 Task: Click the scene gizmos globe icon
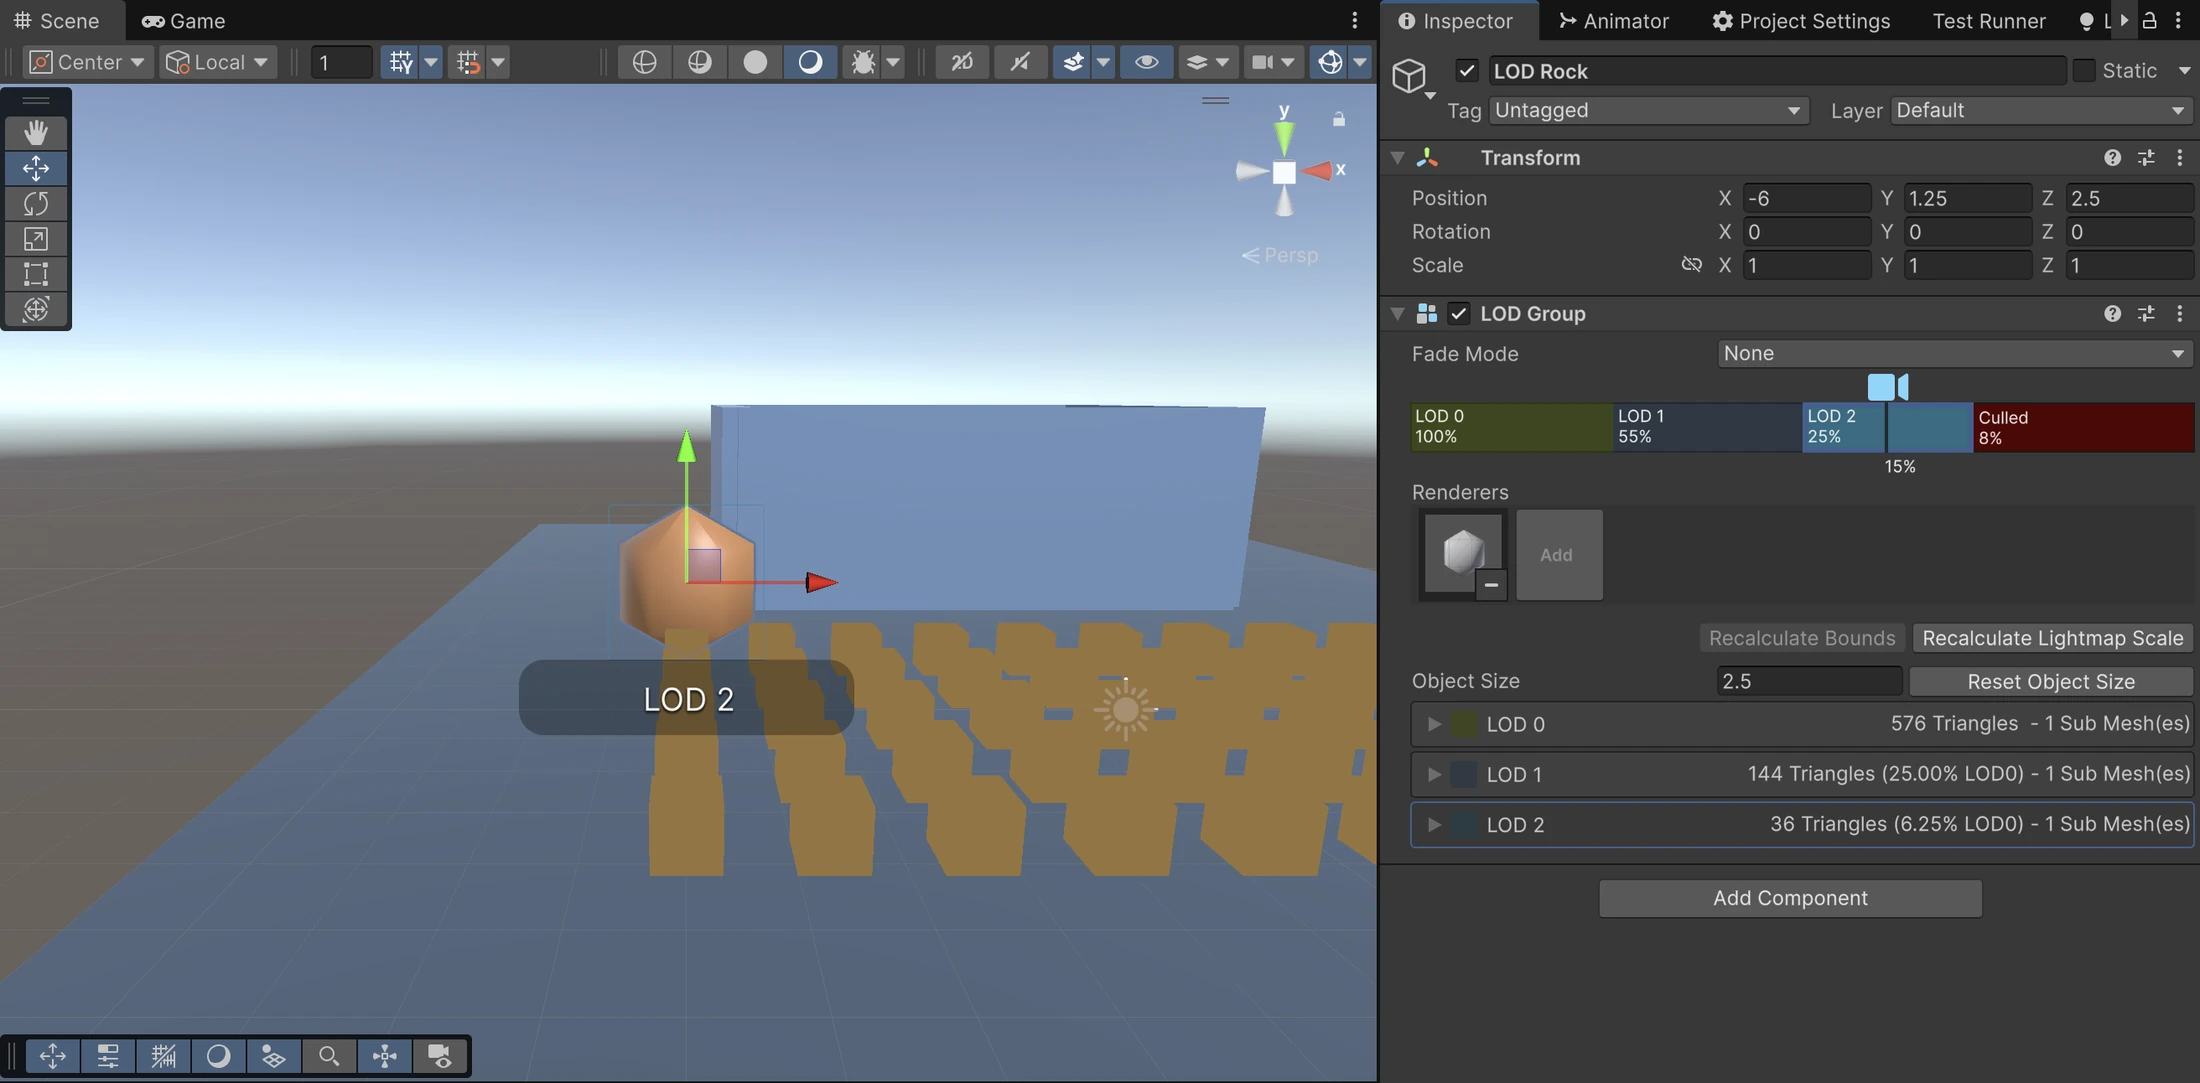(1330, 62)
